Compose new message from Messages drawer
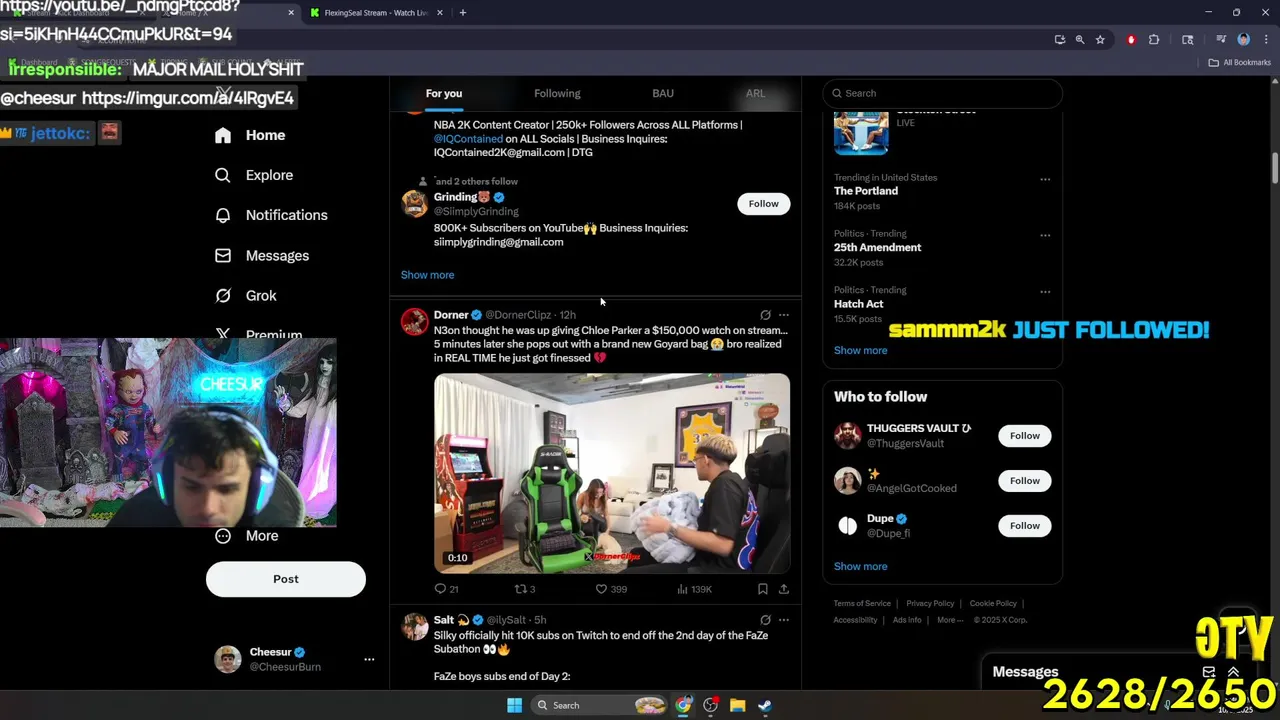 point(1209,672)
